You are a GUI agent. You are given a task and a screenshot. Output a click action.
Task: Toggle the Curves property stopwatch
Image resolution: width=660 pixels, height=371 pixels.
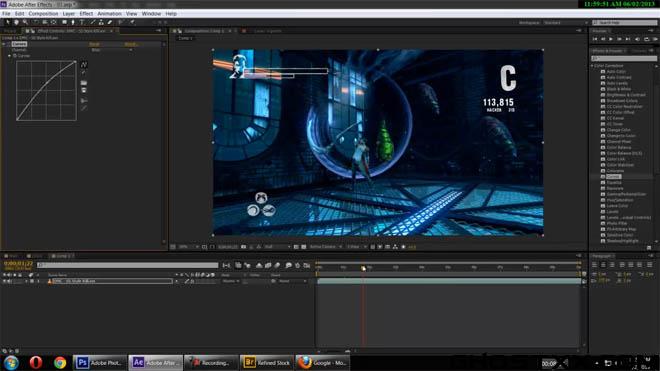[15, 56]
